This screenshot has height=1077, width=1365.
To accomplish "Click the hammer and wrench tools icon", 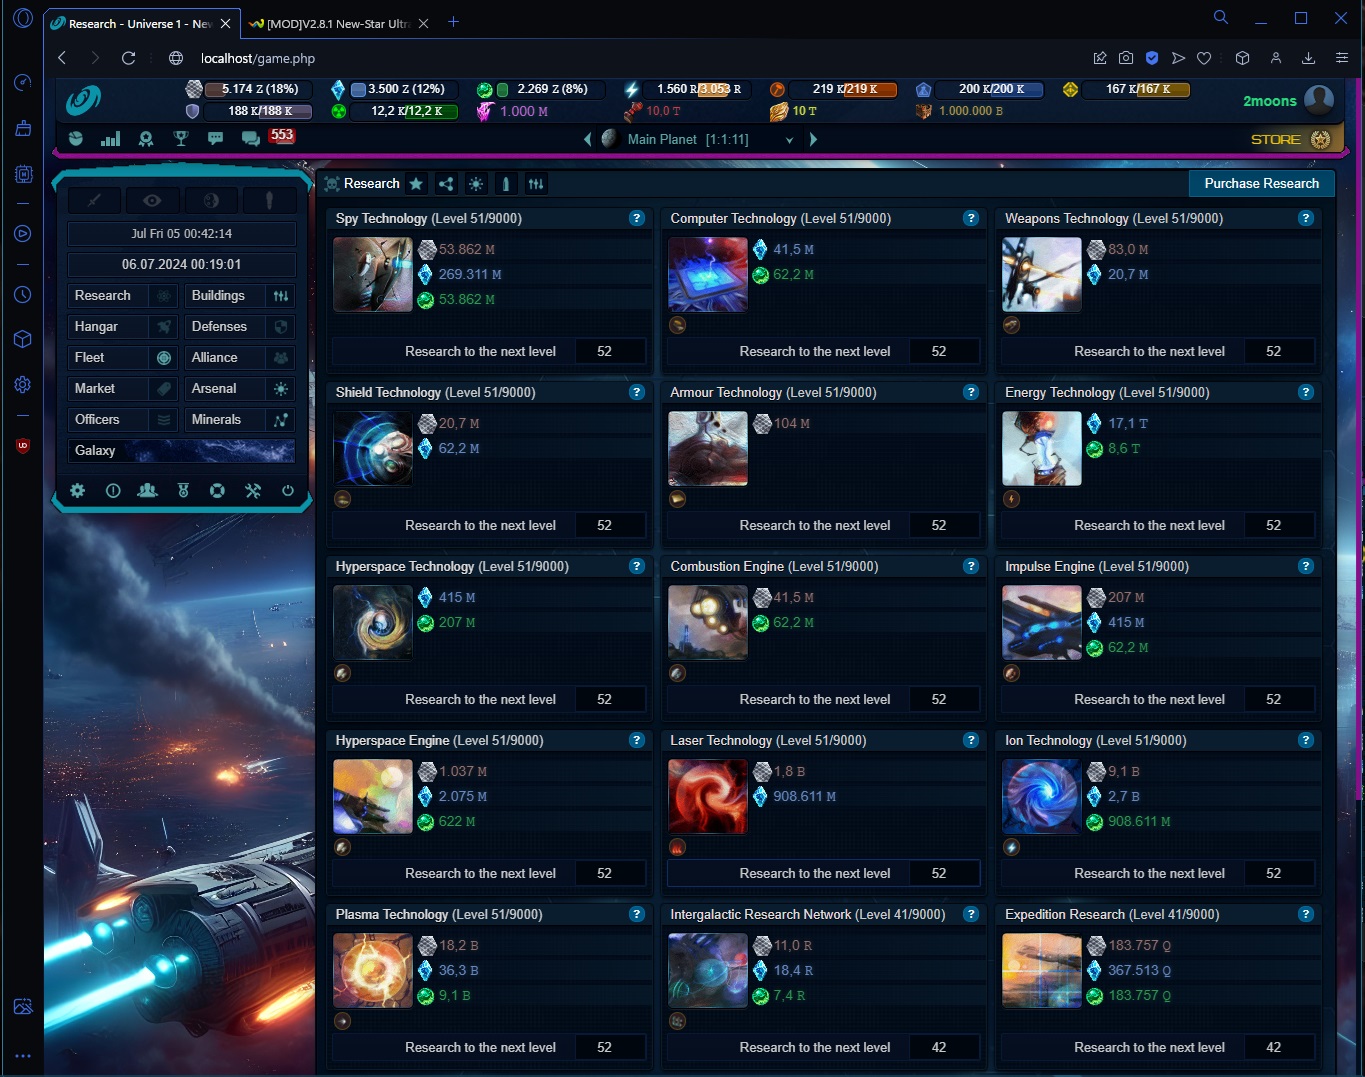I will point(252,490).
